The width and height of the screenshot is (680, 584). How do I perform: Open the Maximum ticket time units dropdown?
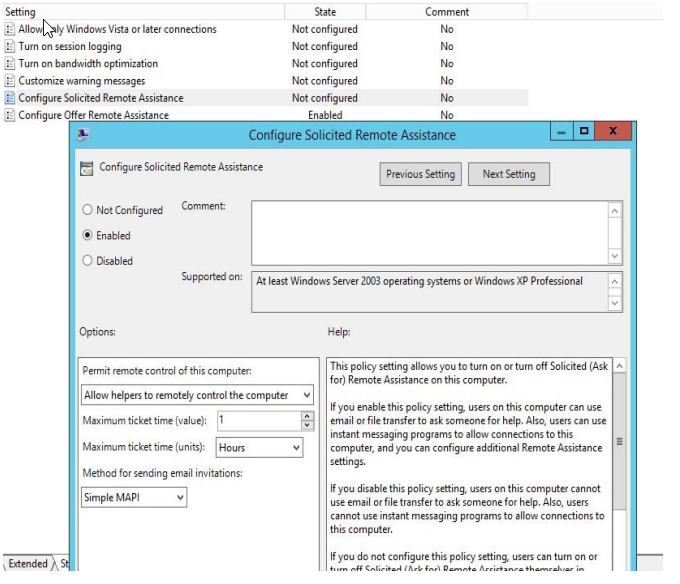coord(296,448)
